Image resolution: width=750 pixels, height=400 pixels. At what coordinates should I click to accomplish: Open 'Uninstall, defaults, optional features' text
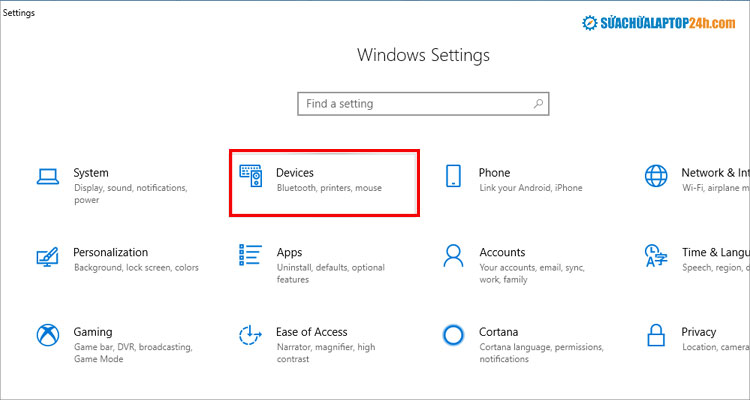[x=330, y=274]
